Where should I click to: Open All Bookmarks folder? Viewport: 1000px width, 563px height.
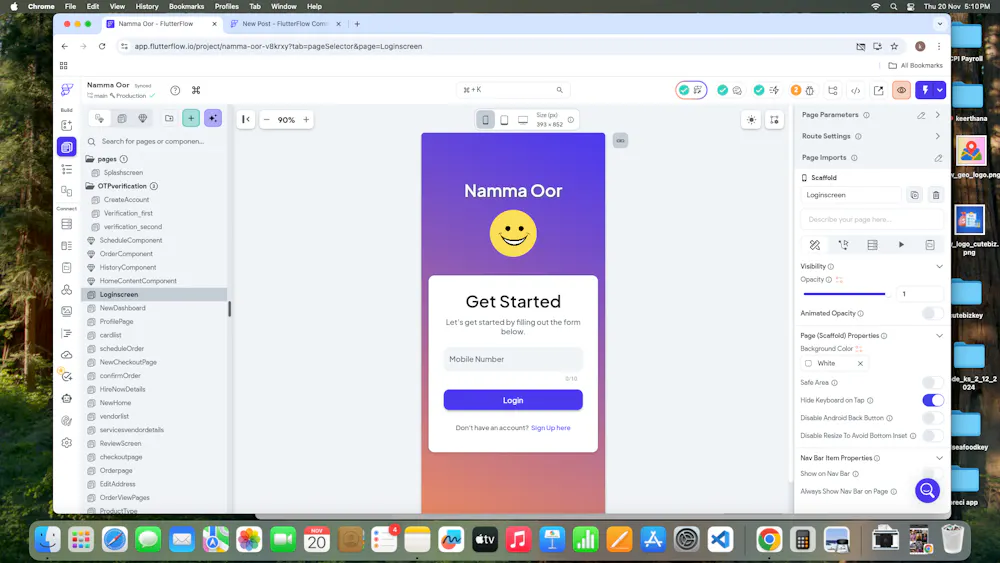tap(915, 65)
